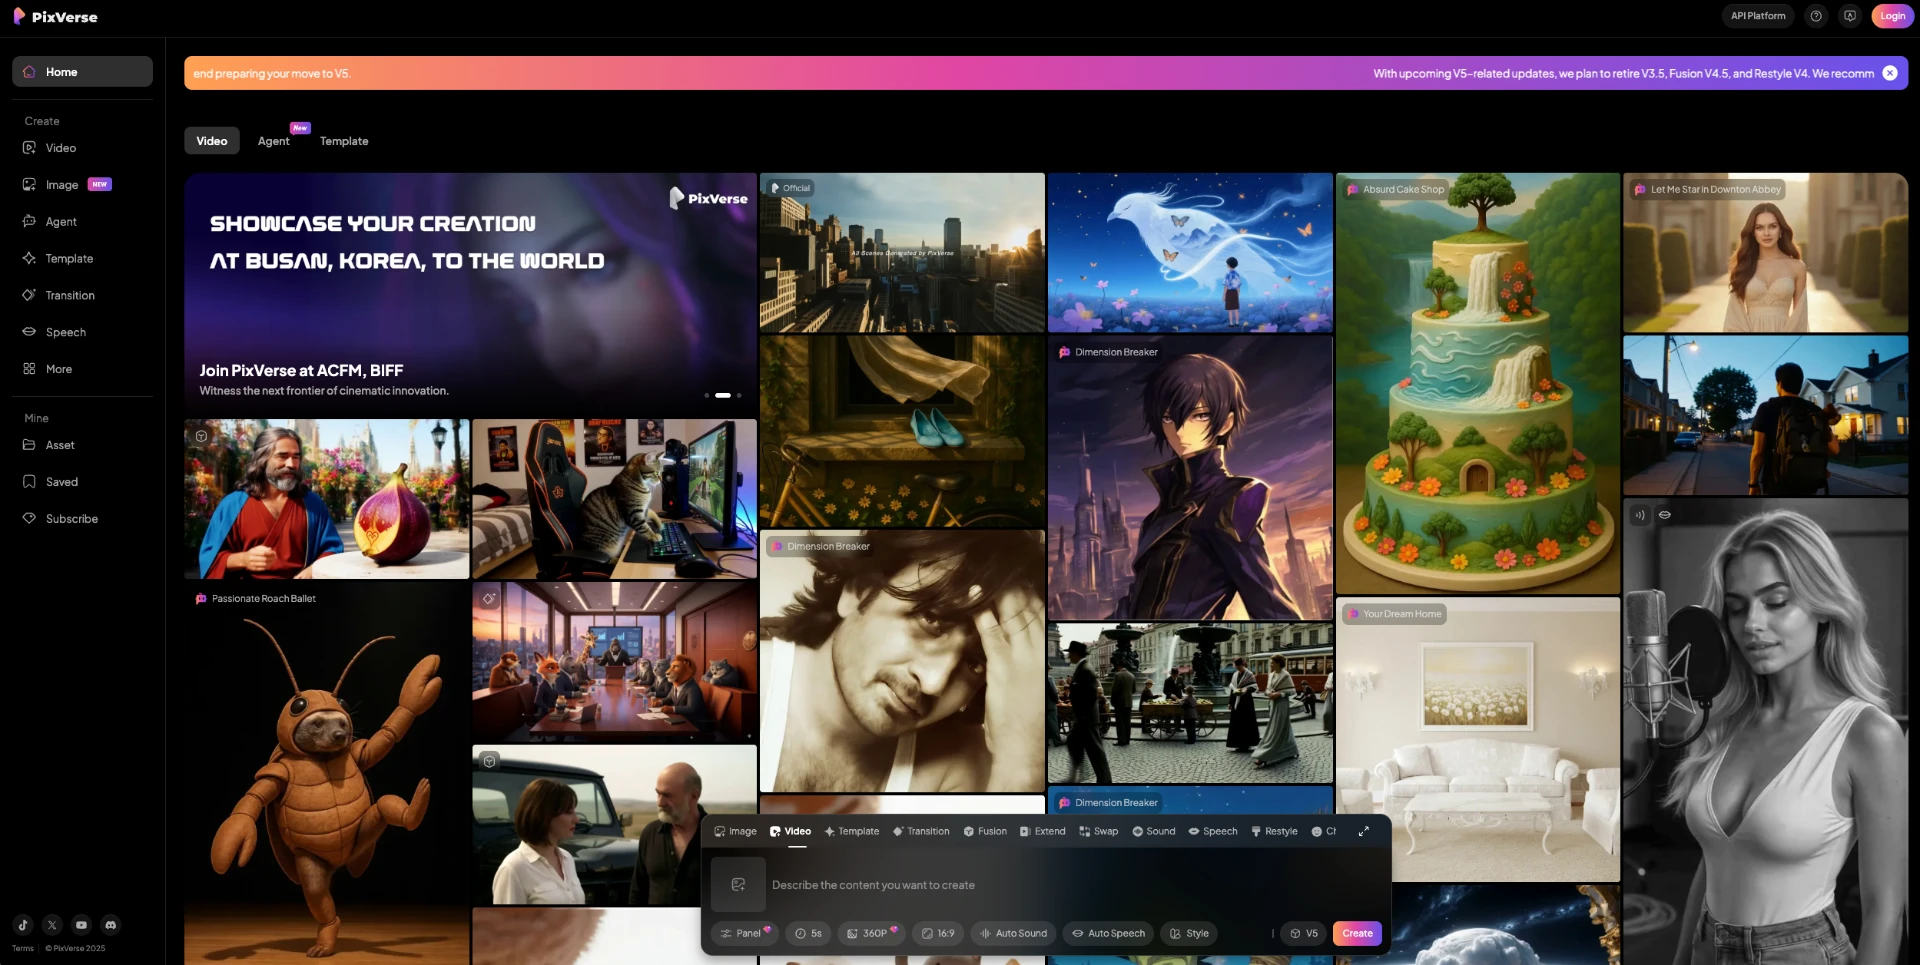
Task: Open More options in sidebar
Action: 82,369
